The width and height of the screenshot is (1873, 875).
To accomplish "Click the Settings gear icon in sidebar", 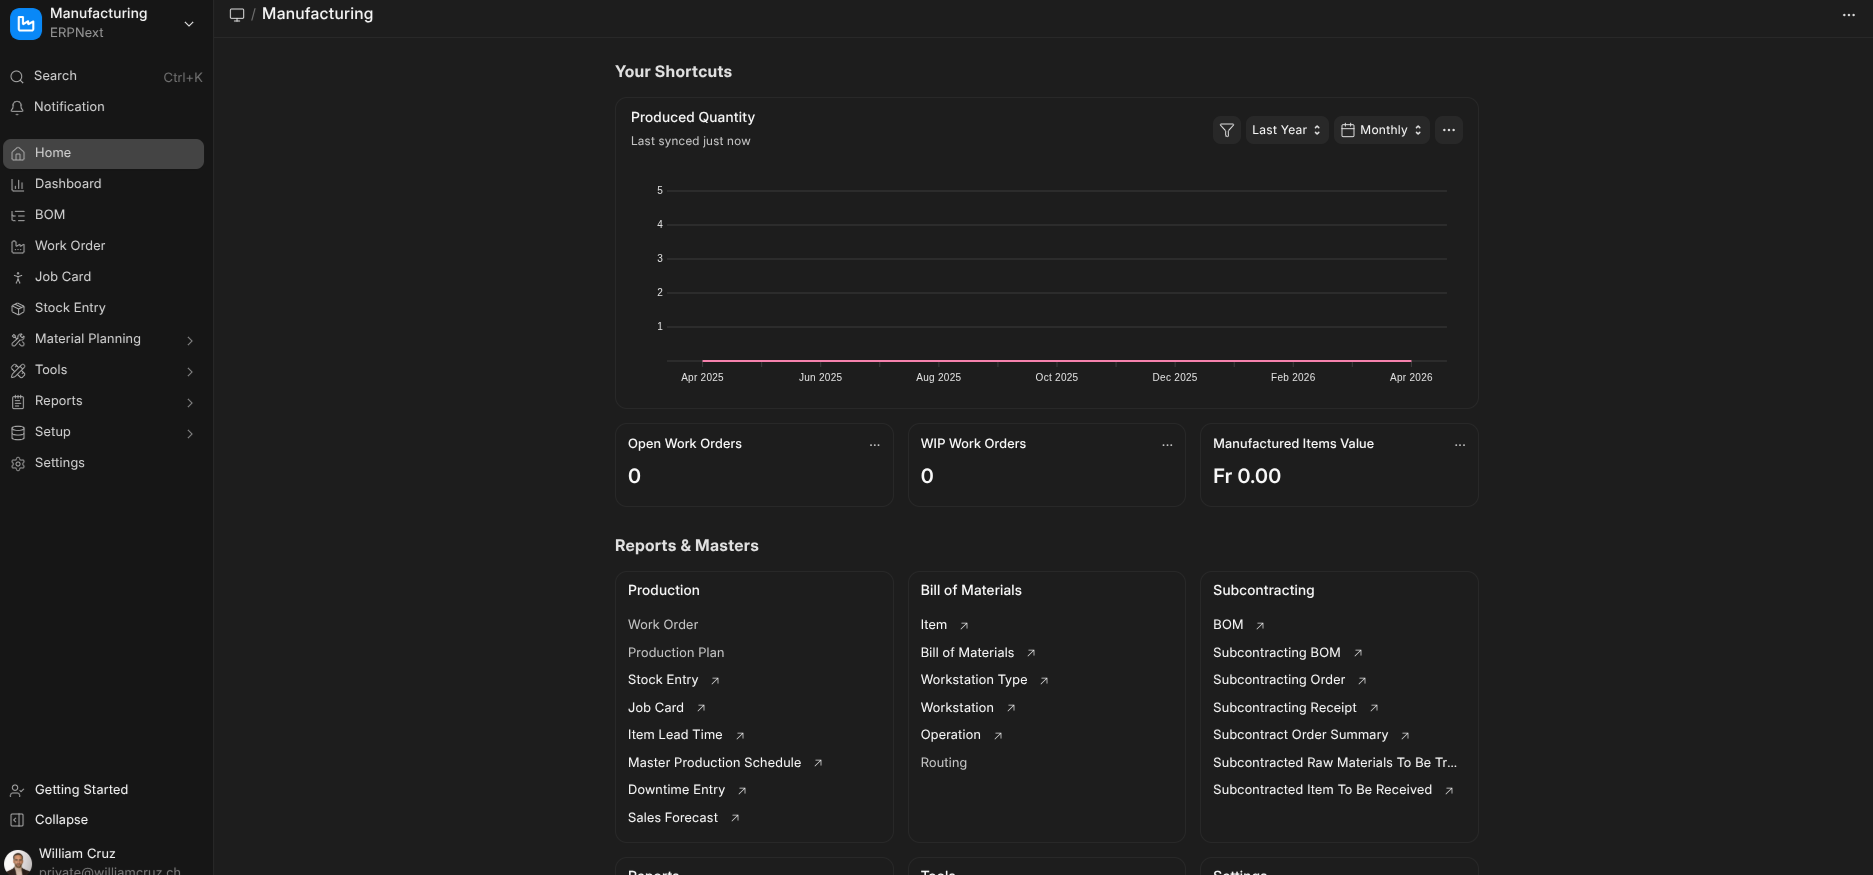I will [18, 464].
